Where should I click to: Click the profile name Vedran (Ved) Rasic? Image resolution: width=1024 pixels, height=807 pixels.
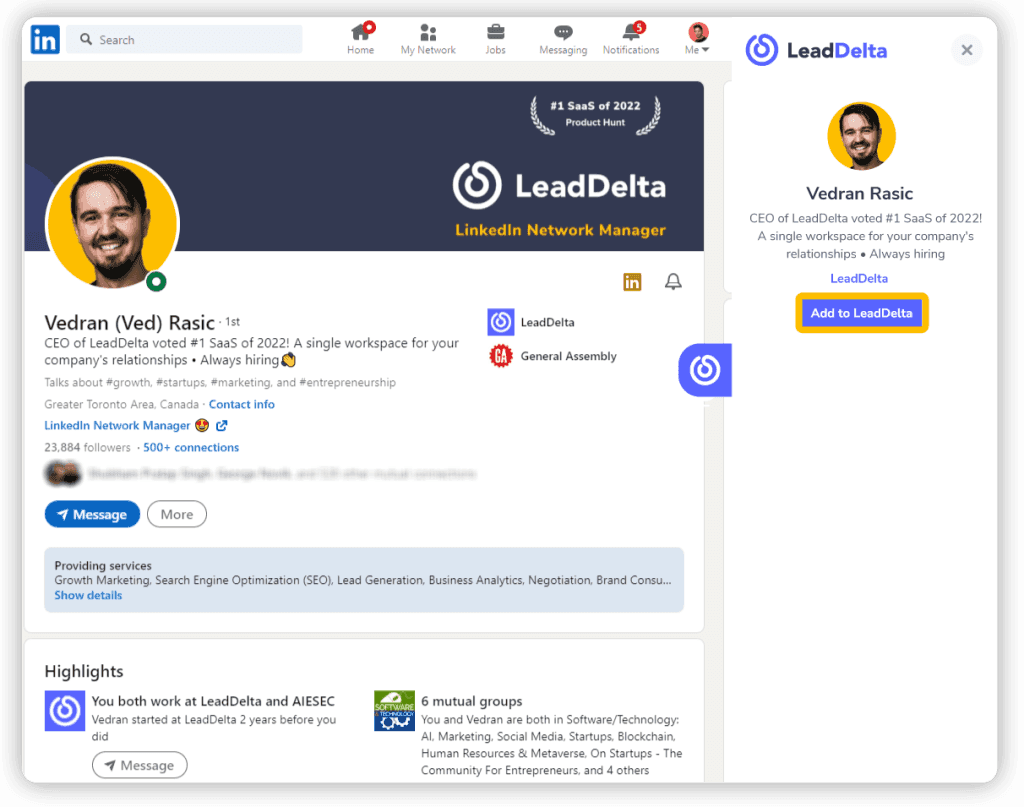click(129, 323)
